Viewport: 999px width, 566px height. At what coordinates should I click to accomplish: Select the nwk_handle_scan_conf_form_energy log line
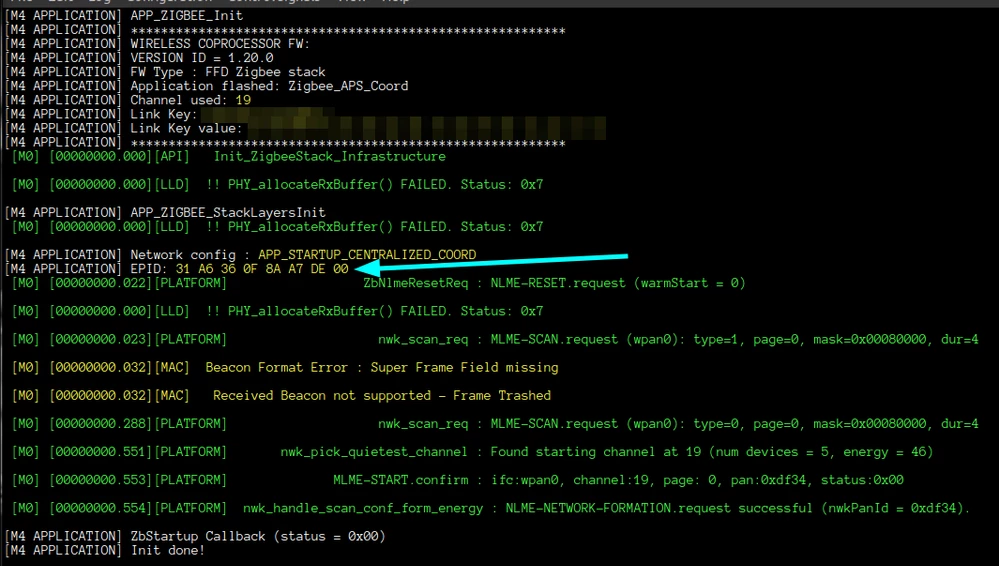click(x=491, y=508)
